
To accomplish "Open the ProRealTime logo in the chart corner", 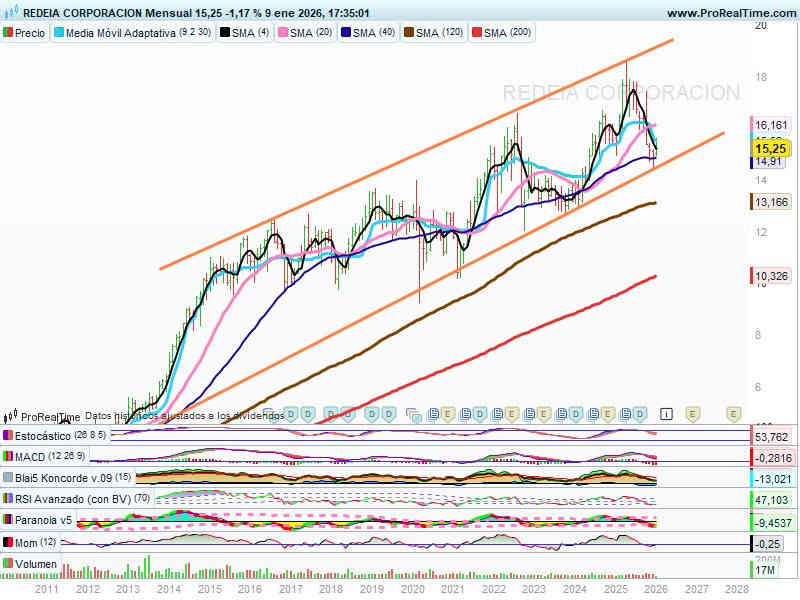I will pyautogui.click(x=12, y=416).
